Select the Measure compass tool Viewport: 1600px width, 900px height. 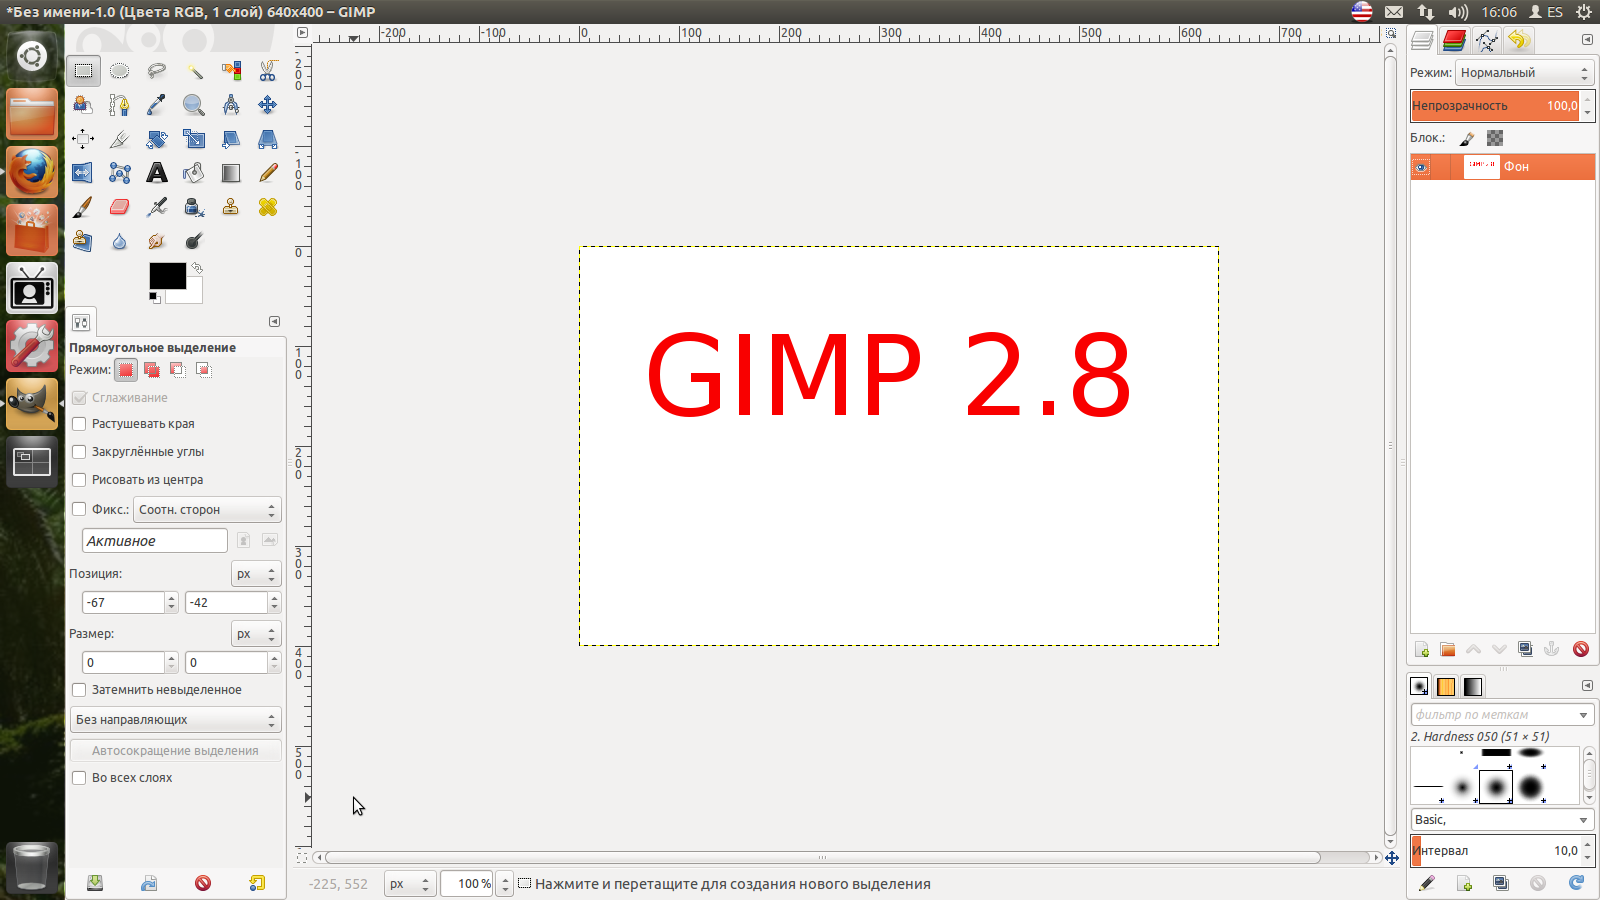coord(231,105)
